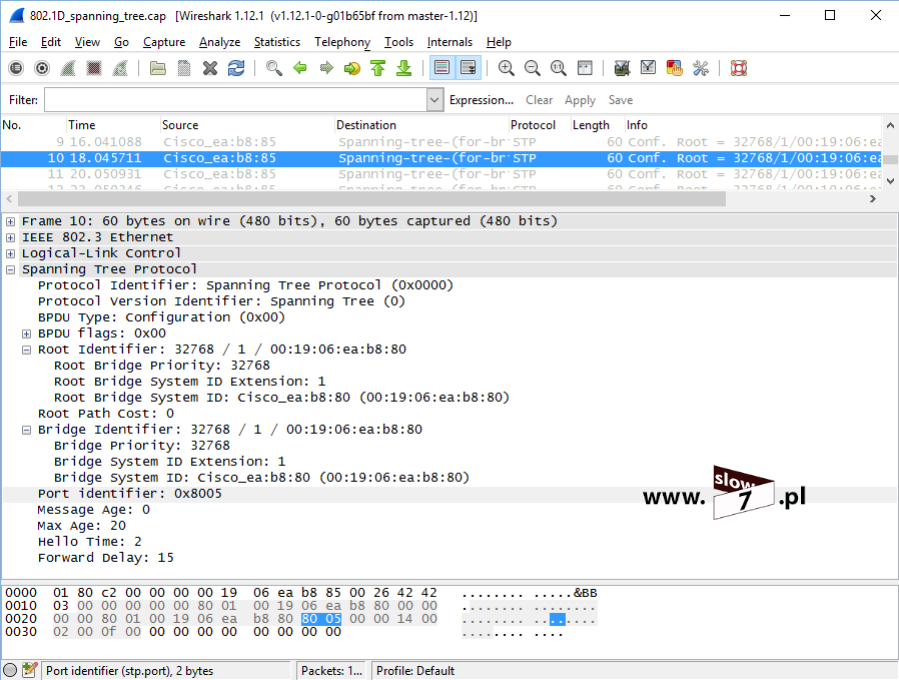Image resolution: width=899 pixels, height=680 pixels.
Task: Expand the BPDU flags node
Action: pos(26,334)
